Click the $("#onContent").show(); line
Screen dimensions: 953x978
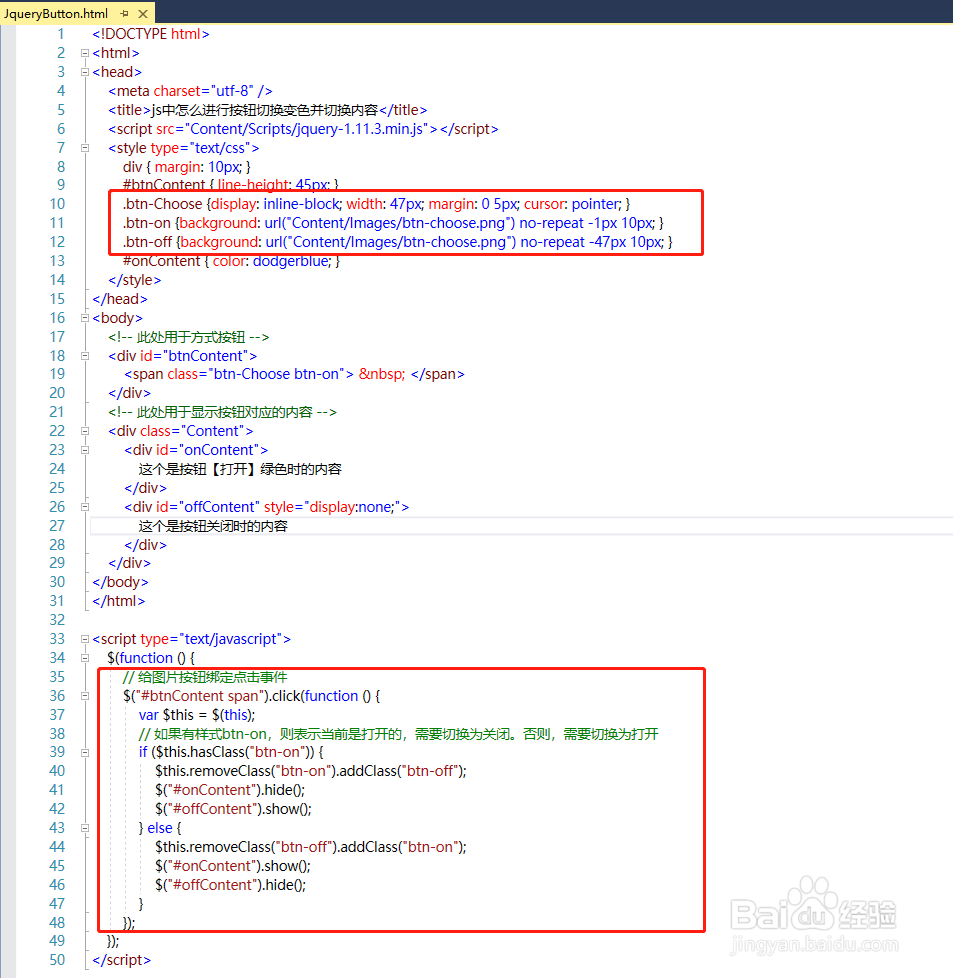[233, 866]
